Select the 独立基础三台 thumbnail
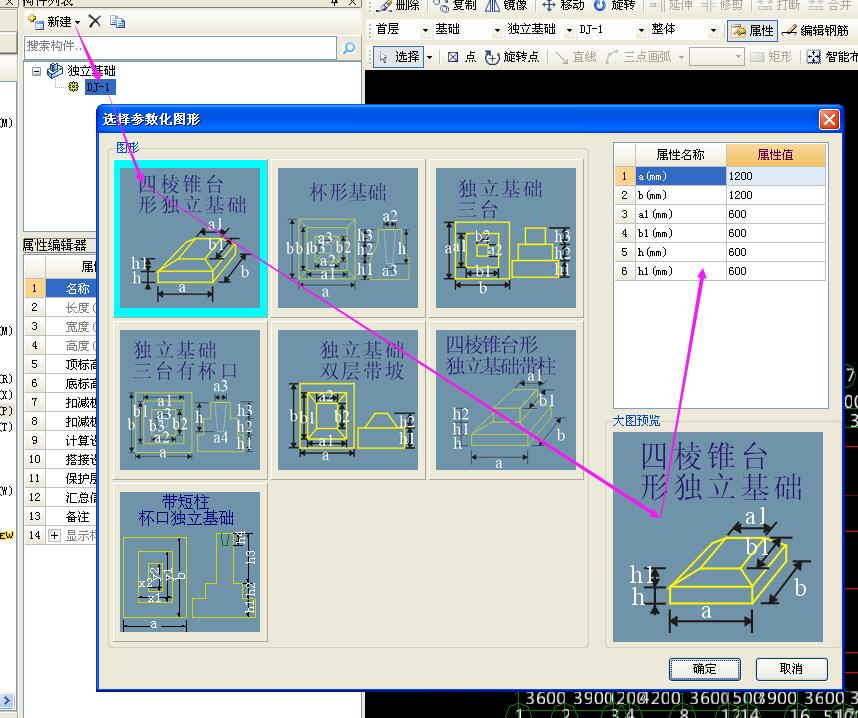This screenshot has width=858, height=718. 506,238
